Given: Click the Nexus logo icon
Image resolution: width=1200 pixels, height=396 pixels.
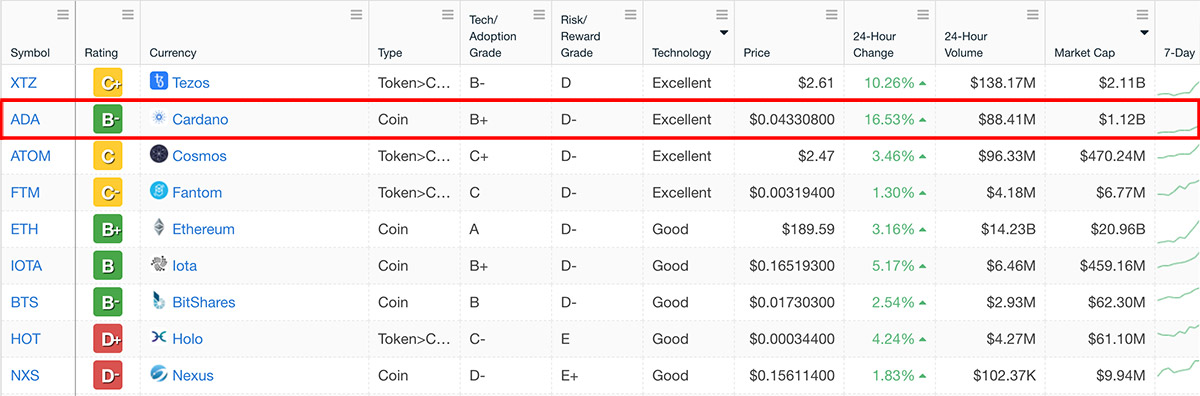Looking at the screenshot, I should pos(158,375).
